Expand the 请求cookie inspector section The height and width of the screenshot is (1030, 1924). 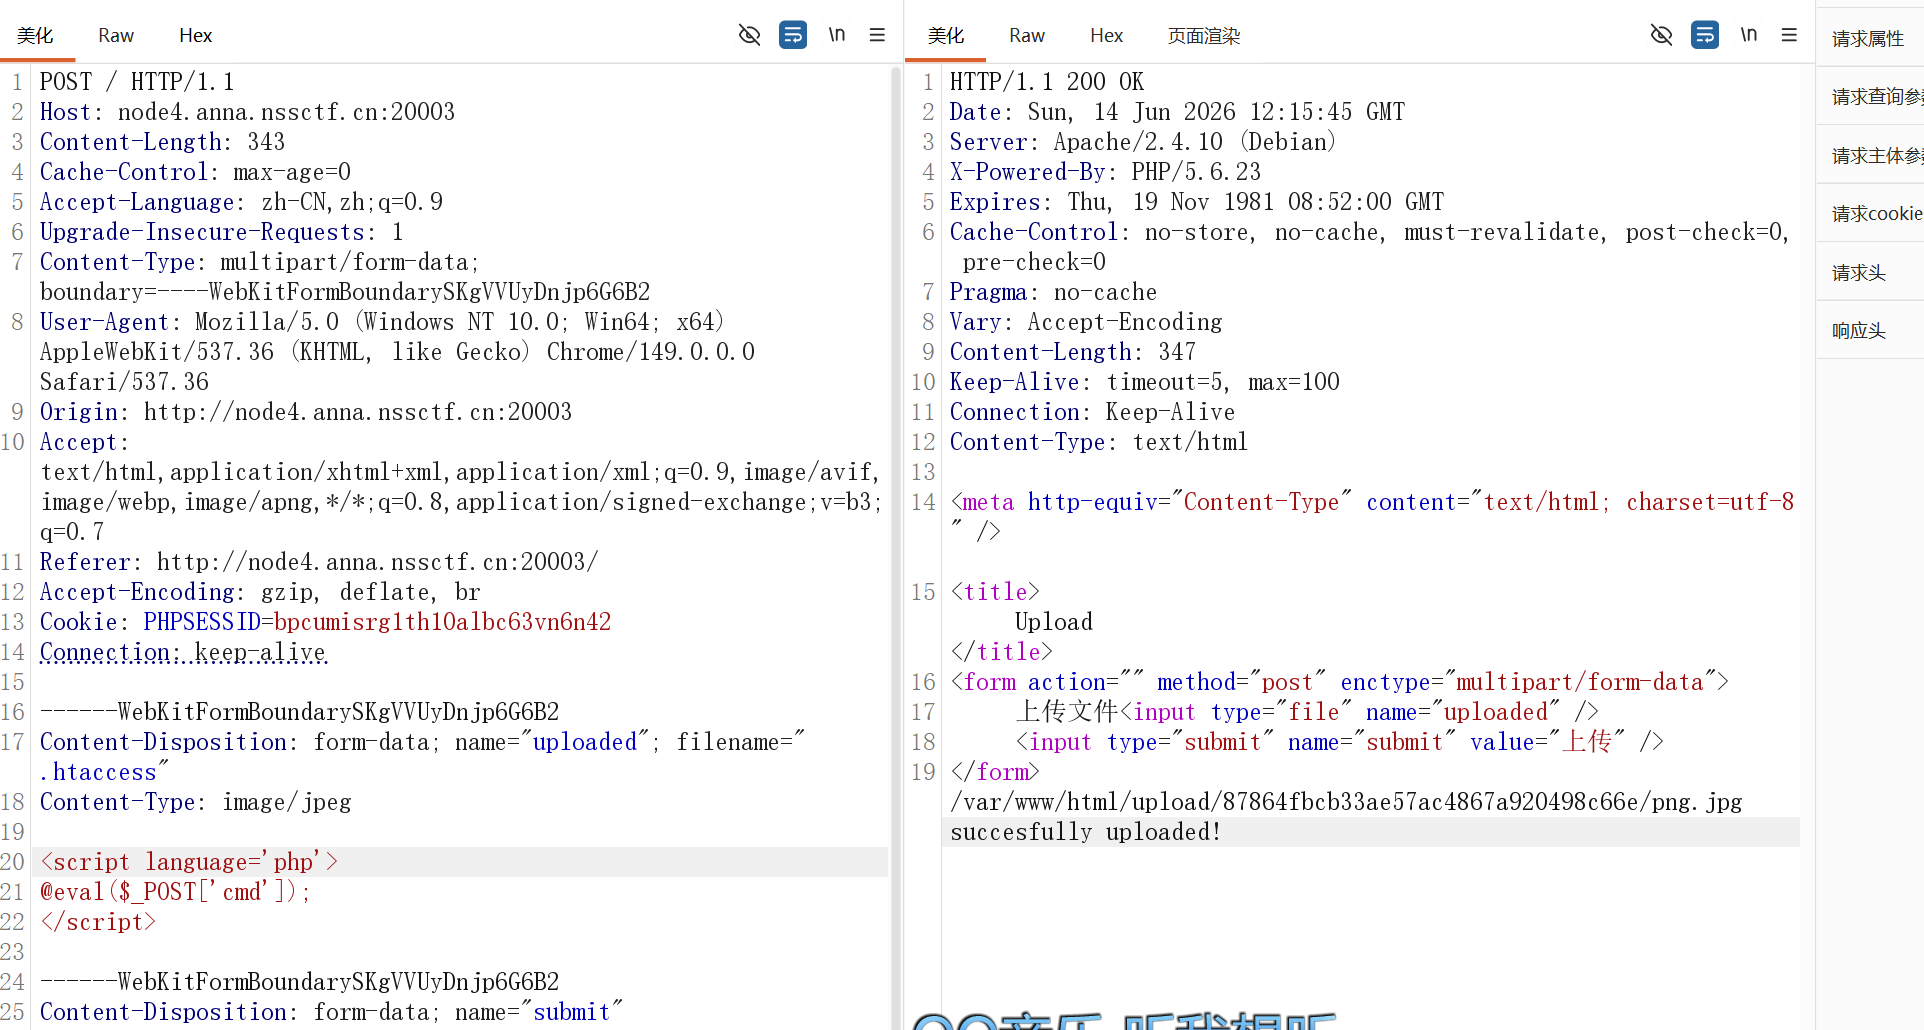click(x=1869, y=214)
